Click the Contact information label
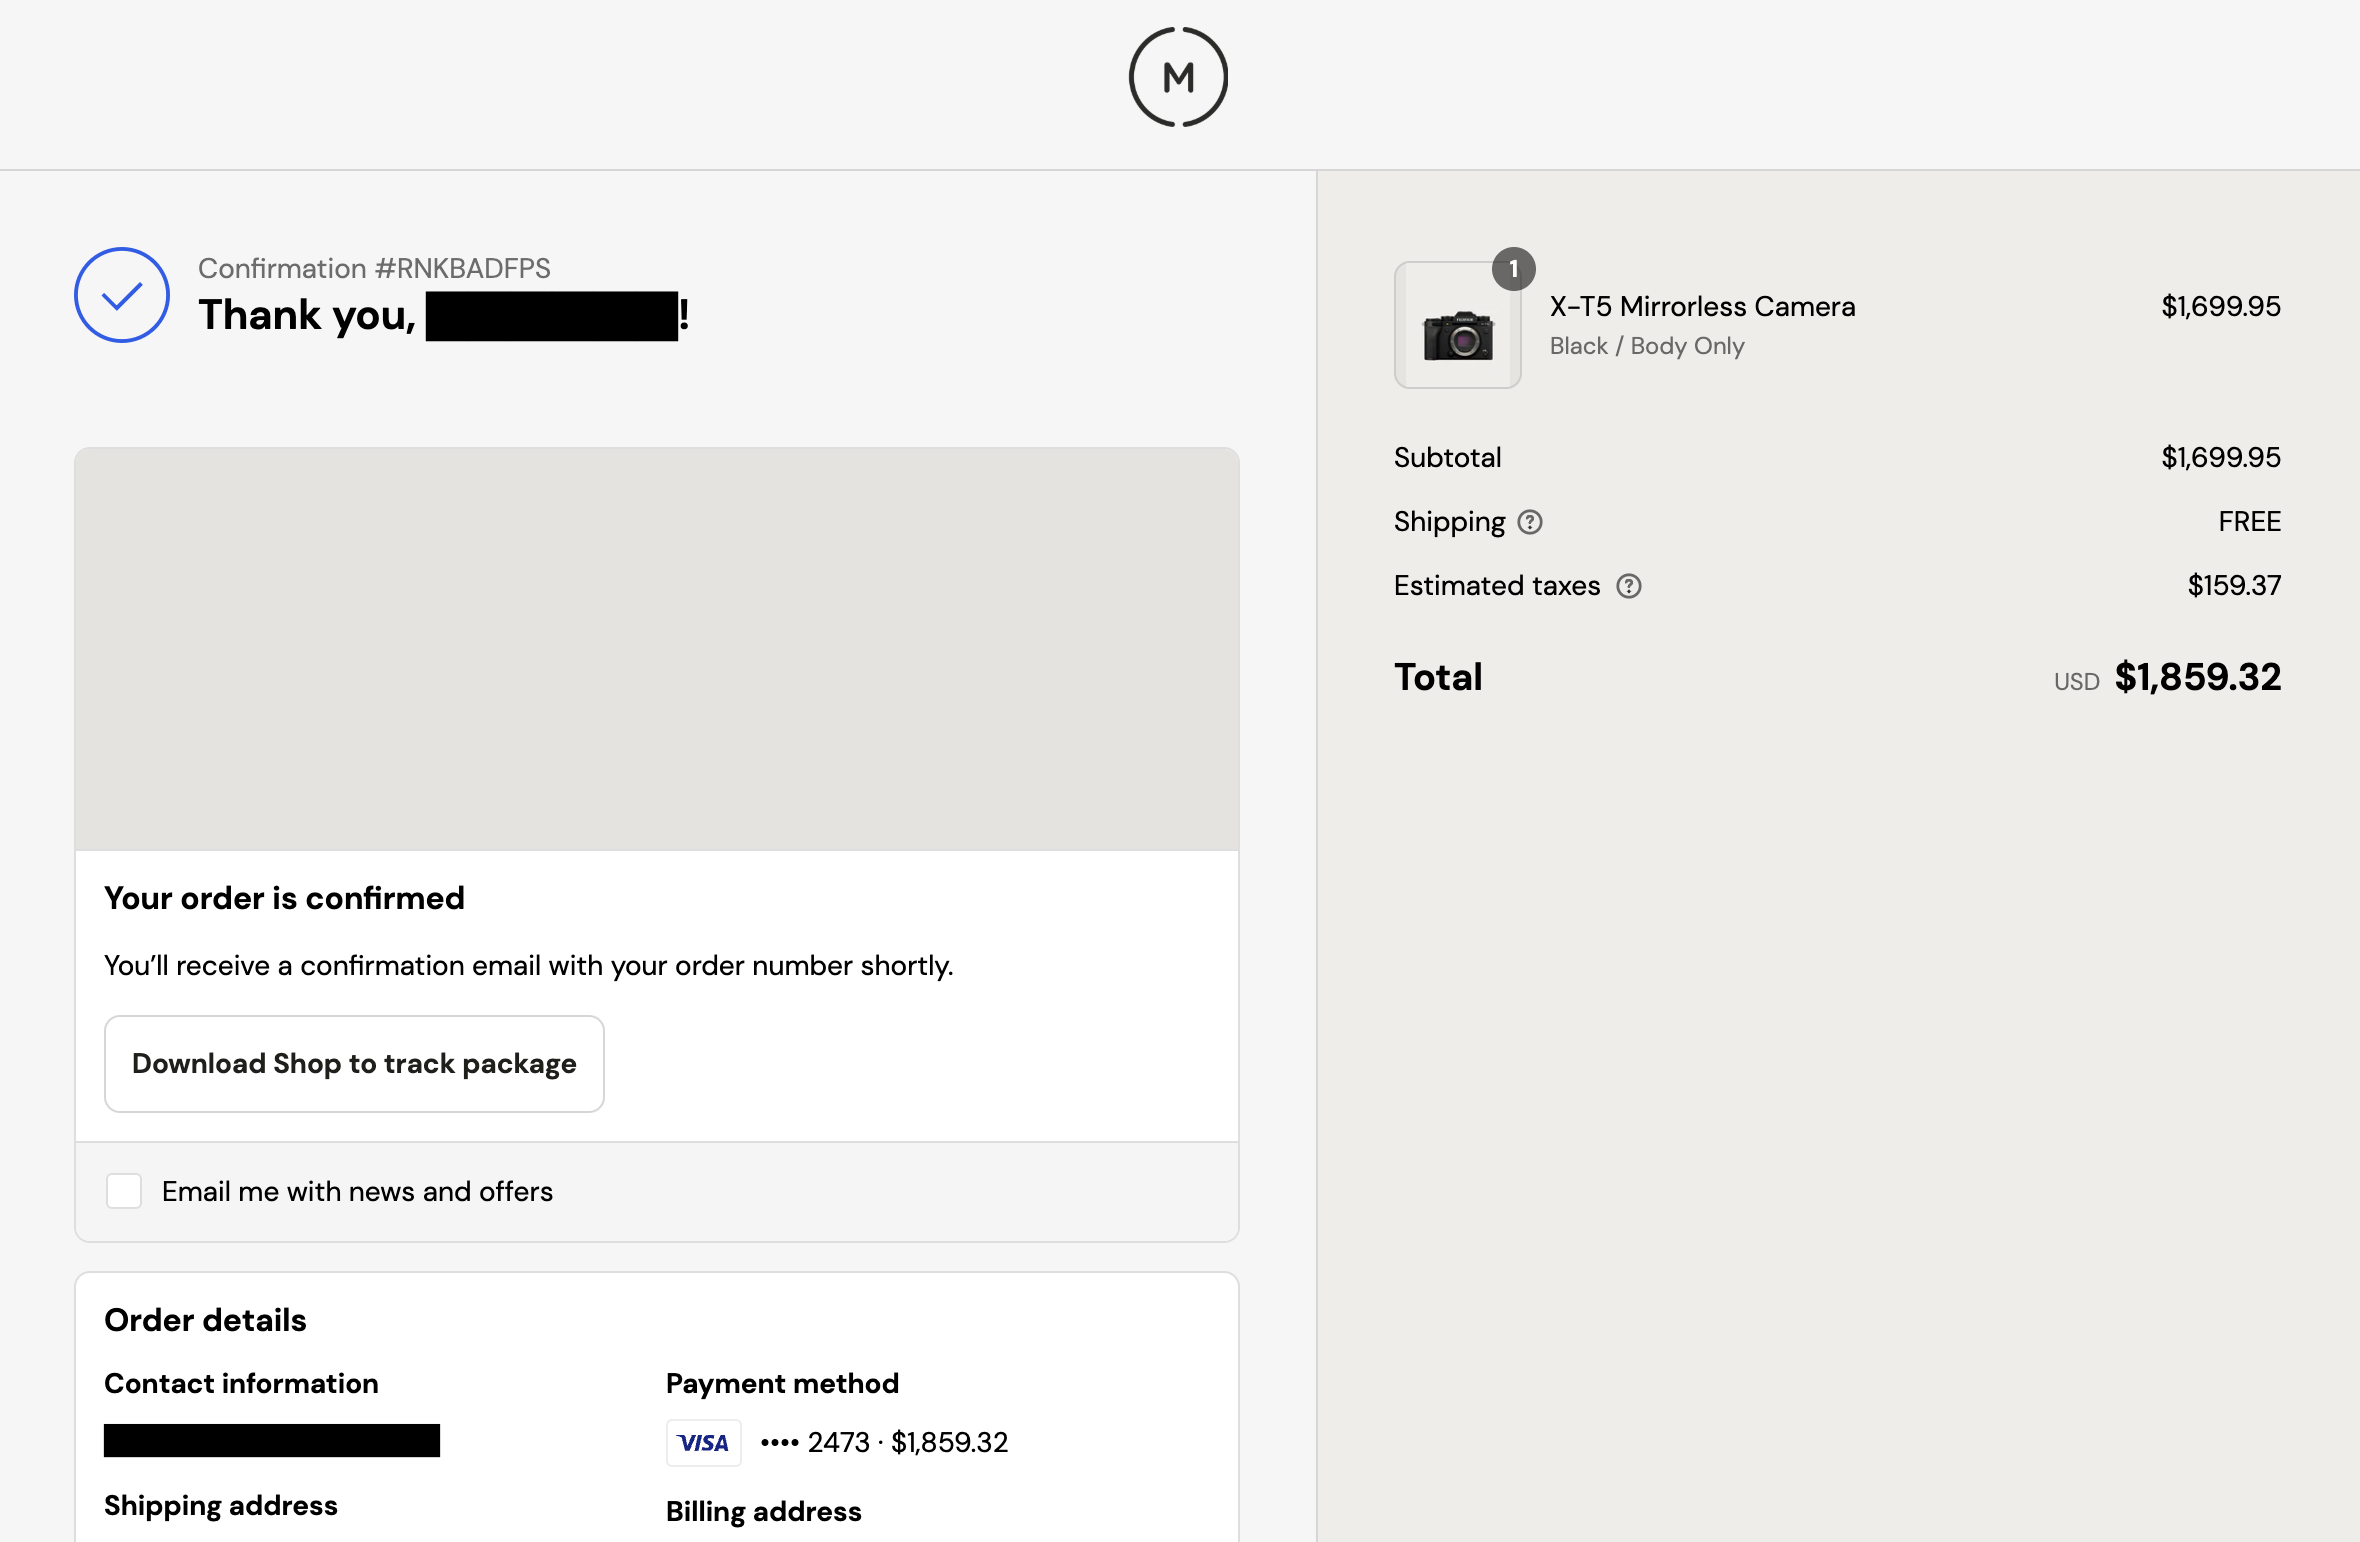Viewport: 2360px width, 1542px height. pyautogui.click(x=242, y=1383)
